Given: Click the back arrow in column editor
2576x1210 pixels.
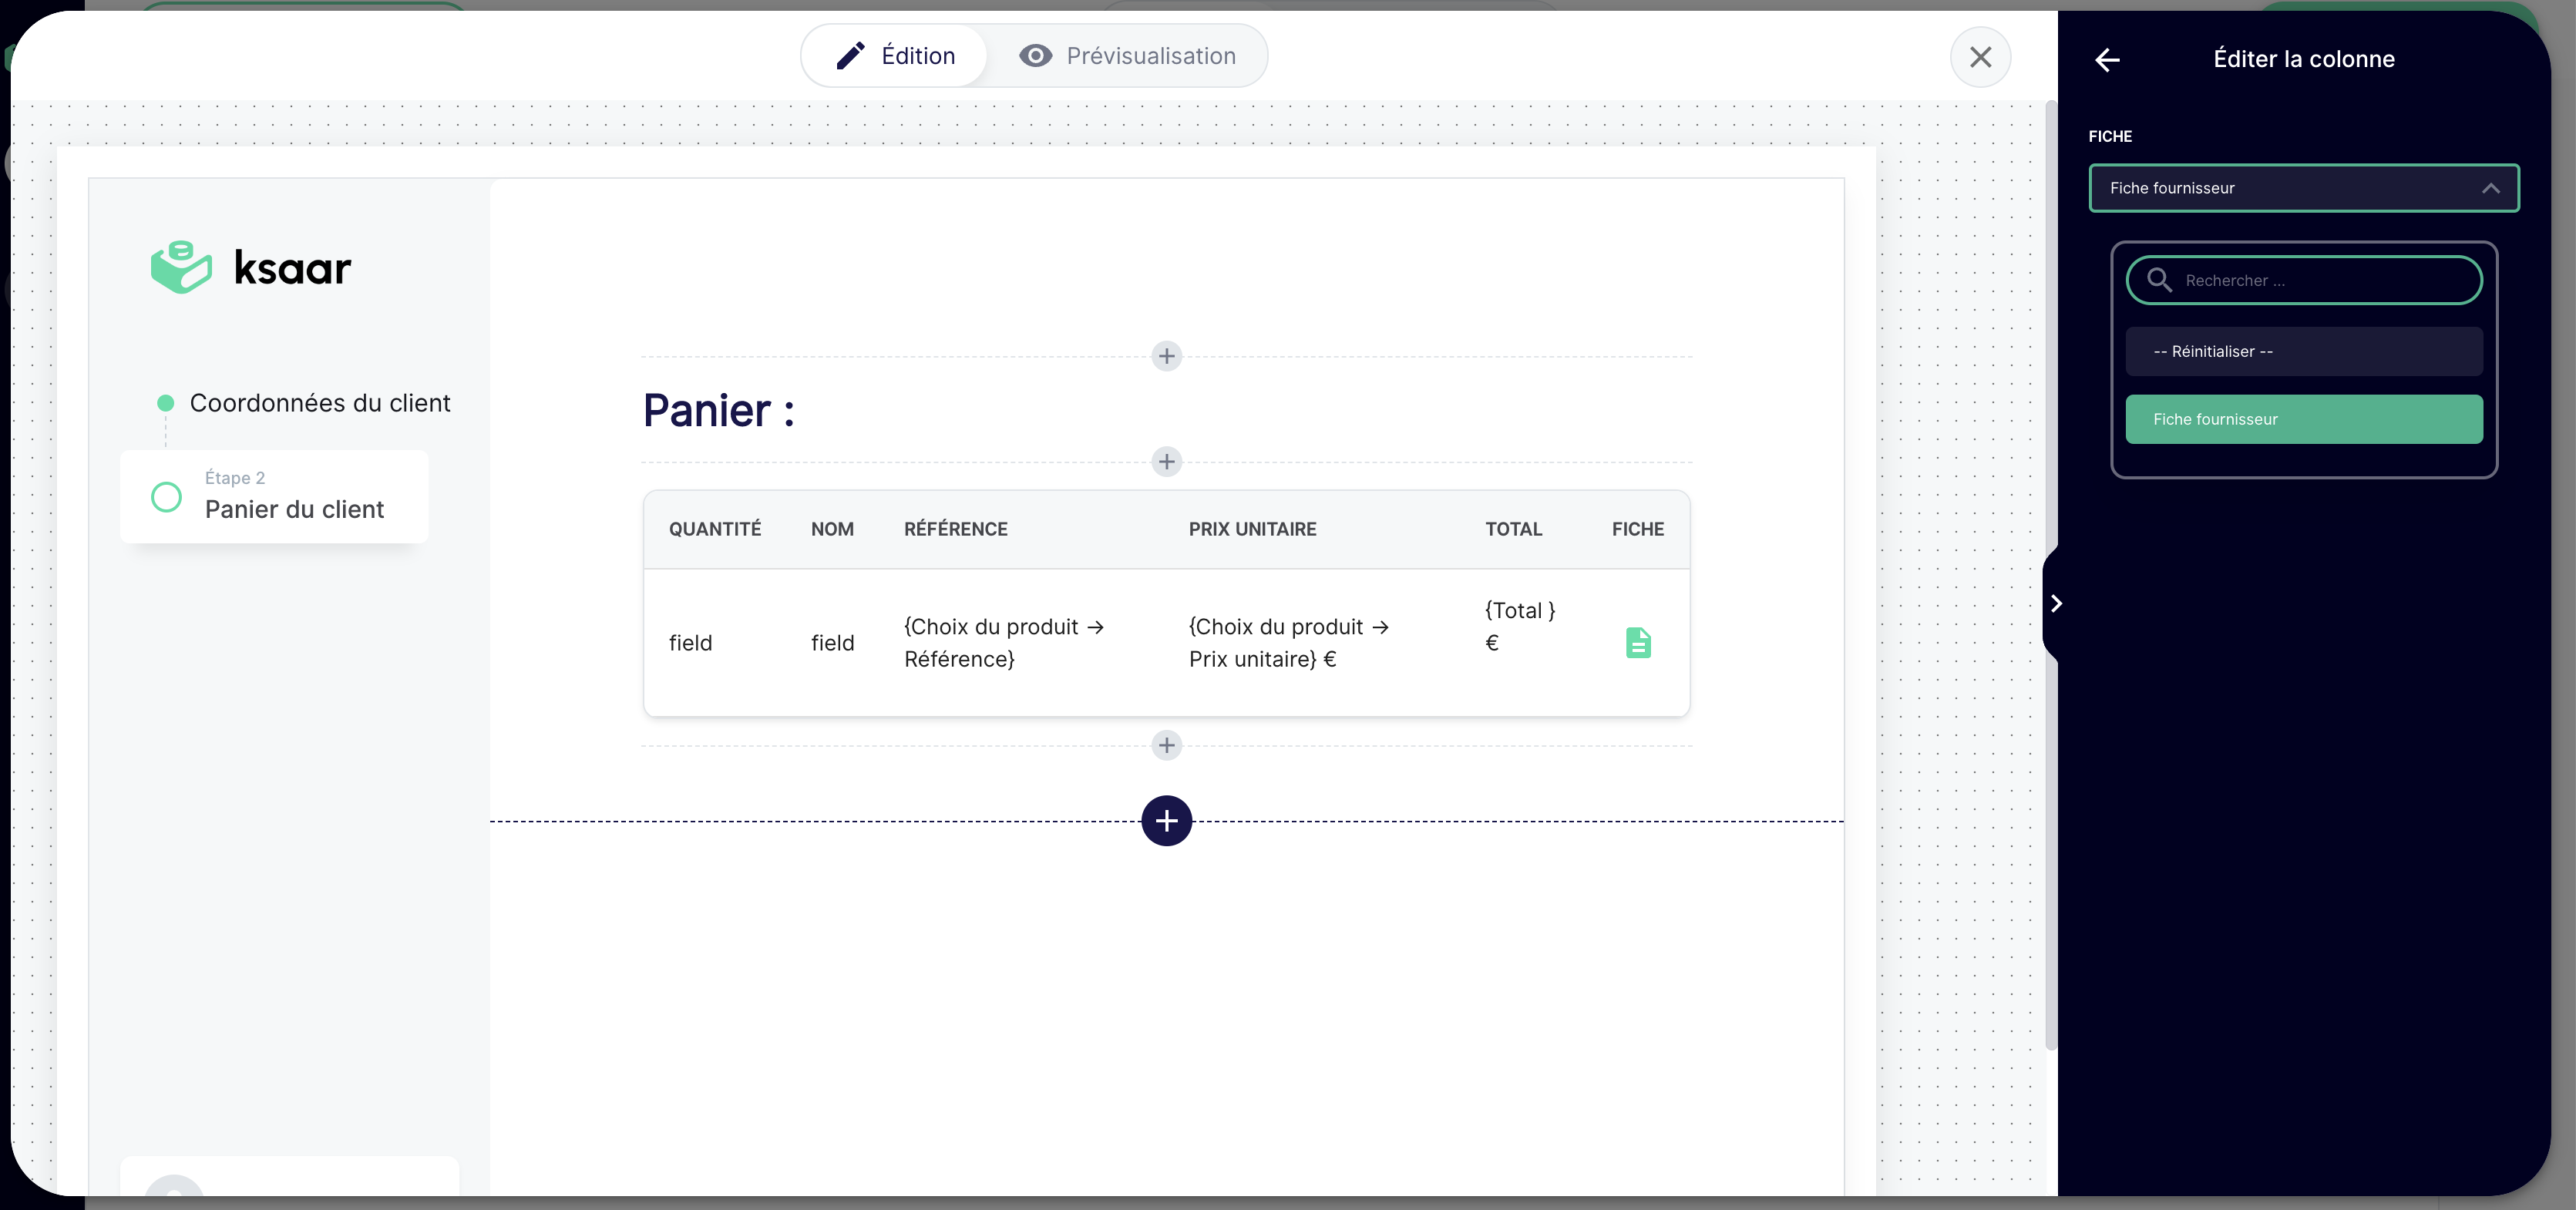Looking at the screenshot, I should tap(2107, 60).
